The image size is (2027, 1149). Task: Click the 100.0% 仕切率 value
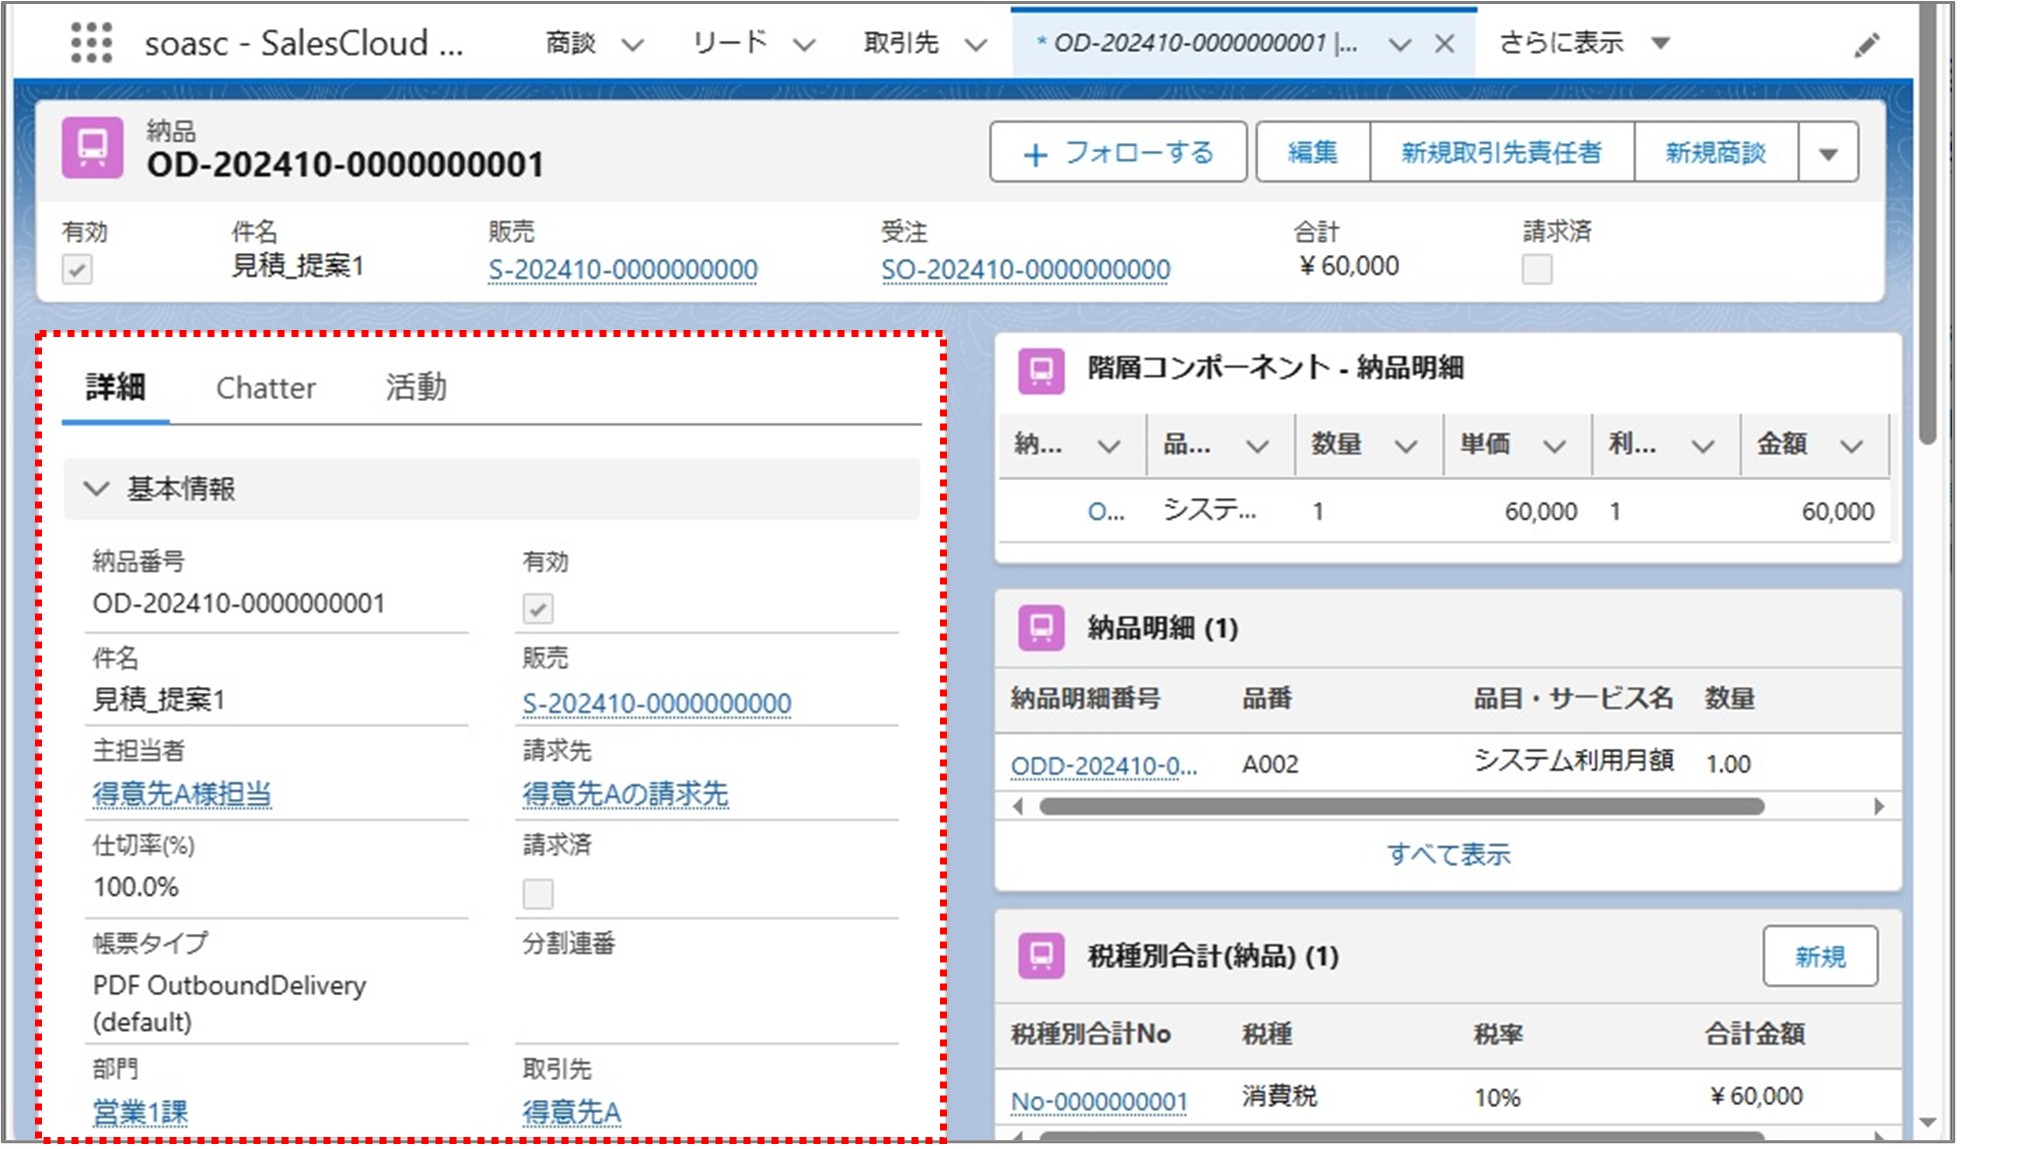point(136,887)
